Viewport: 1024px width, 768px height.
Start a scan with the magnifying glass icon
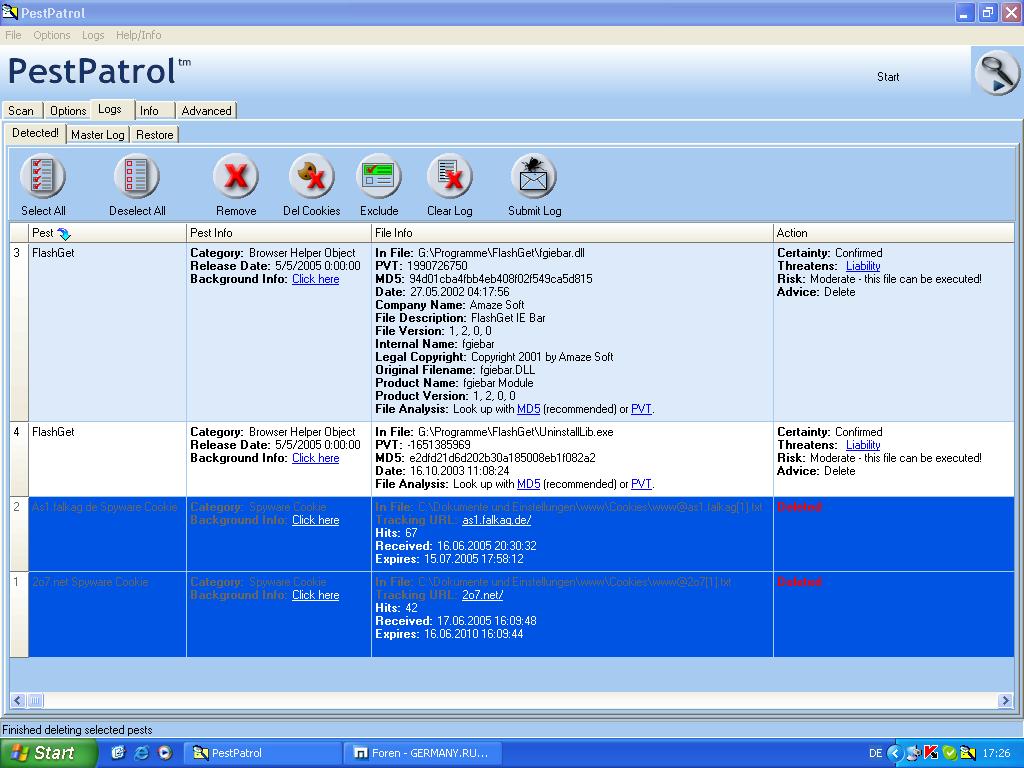tap(997, 73)
